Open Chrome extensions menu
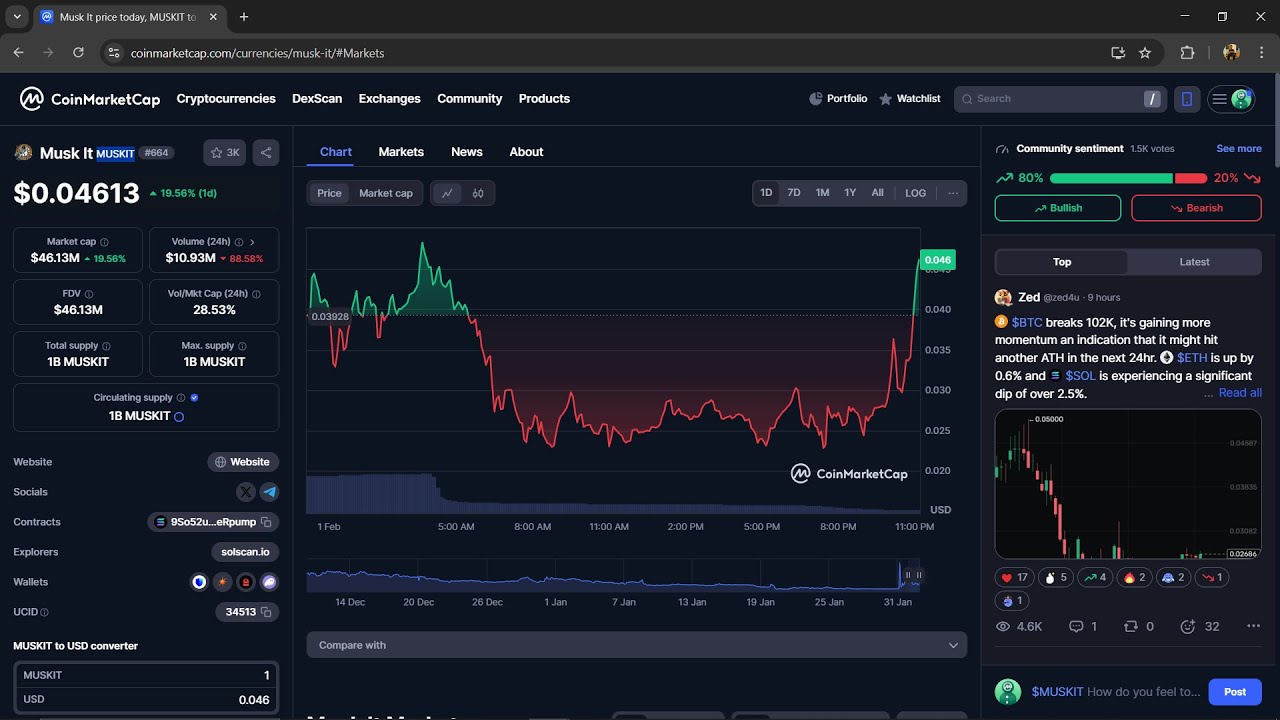 click(x=1188, y=53)
